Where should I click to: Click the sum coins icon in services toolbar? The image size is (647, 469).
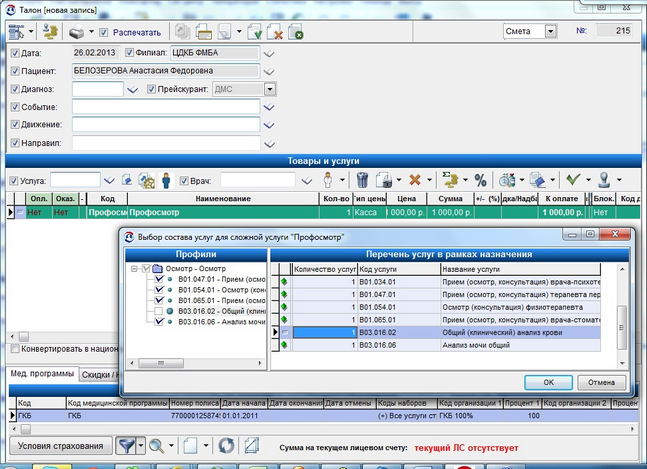pyautogui.click(x=450, y=180)
